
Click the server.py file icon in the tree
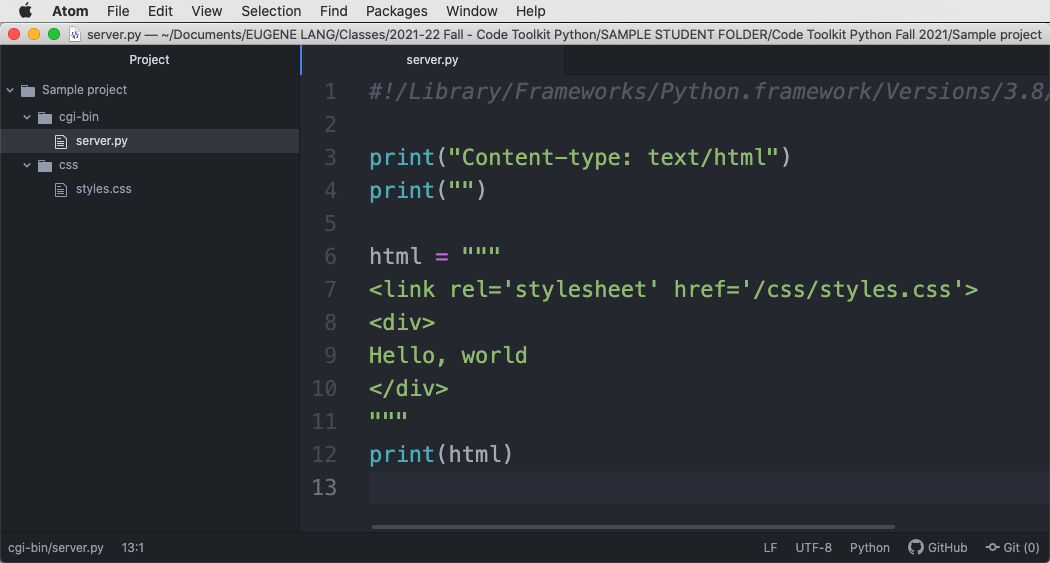62,141
